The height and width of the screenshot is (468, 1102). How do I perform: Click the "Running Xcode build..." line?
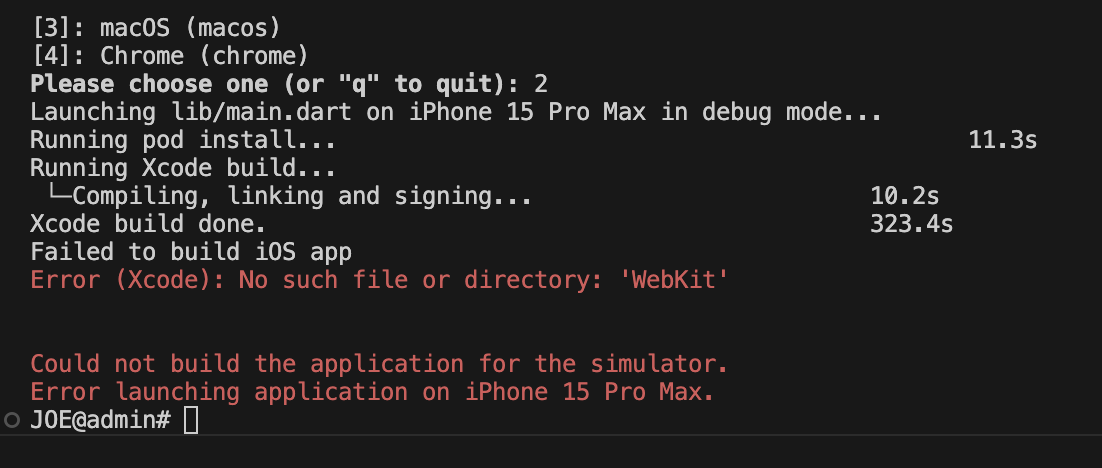[x=183, y=168]
